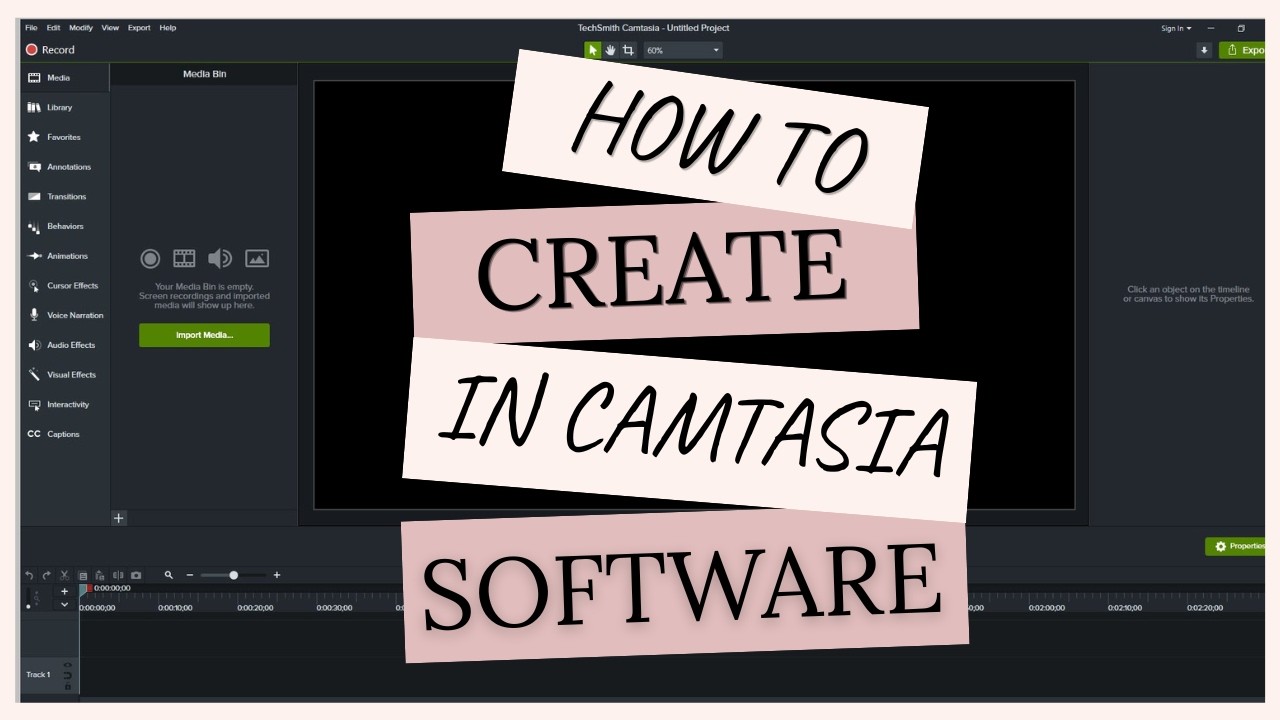Open the Sign In dropdown
Screen dimensions: 1280x720
[1176, 28]
